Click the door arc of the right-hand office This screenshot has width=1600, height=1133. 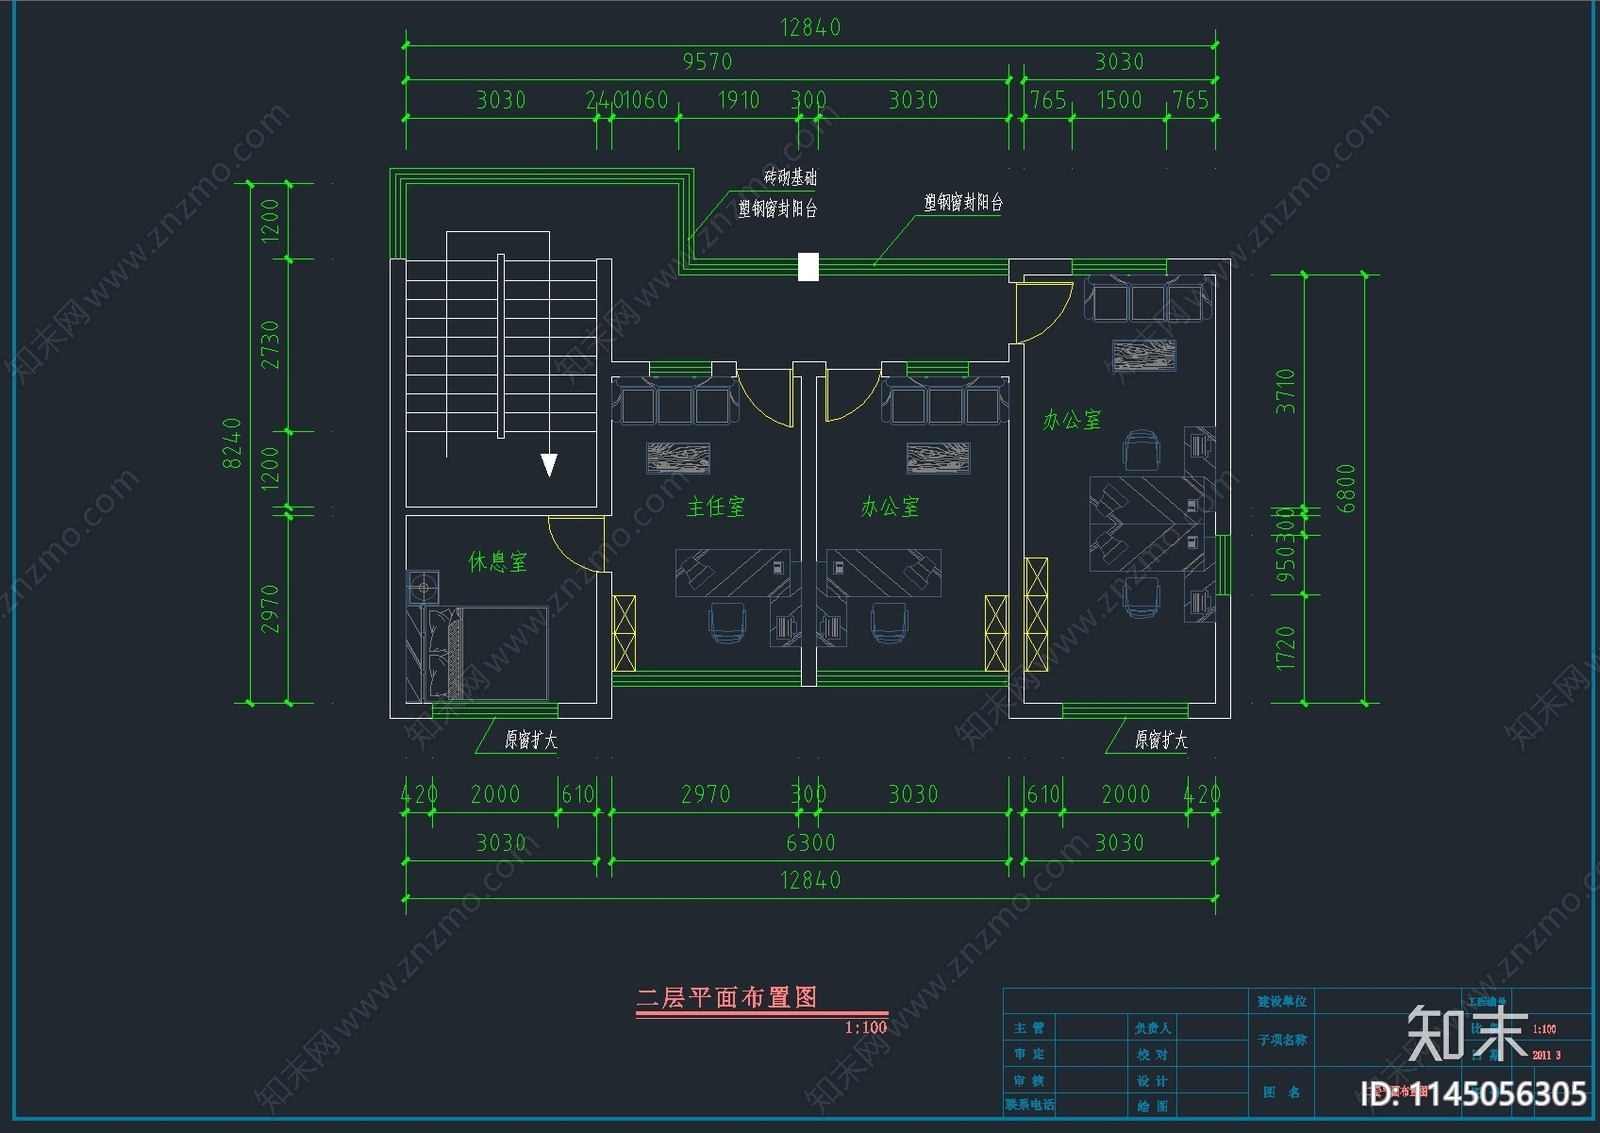[x=1043, y=311]
